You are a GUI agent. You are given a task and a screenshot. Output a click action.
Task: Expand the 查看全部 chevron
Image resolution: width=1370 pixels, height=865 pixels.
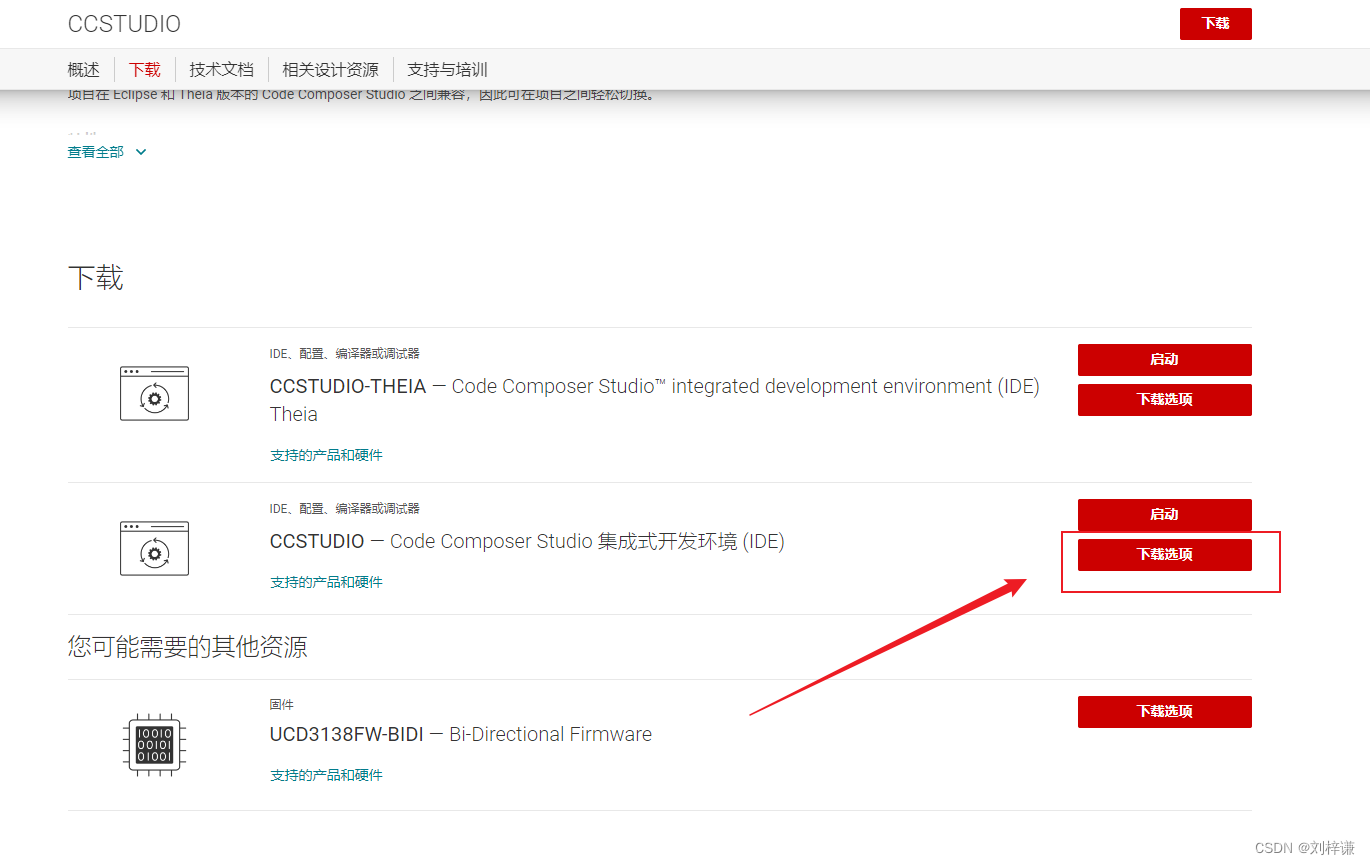(141, 152)
